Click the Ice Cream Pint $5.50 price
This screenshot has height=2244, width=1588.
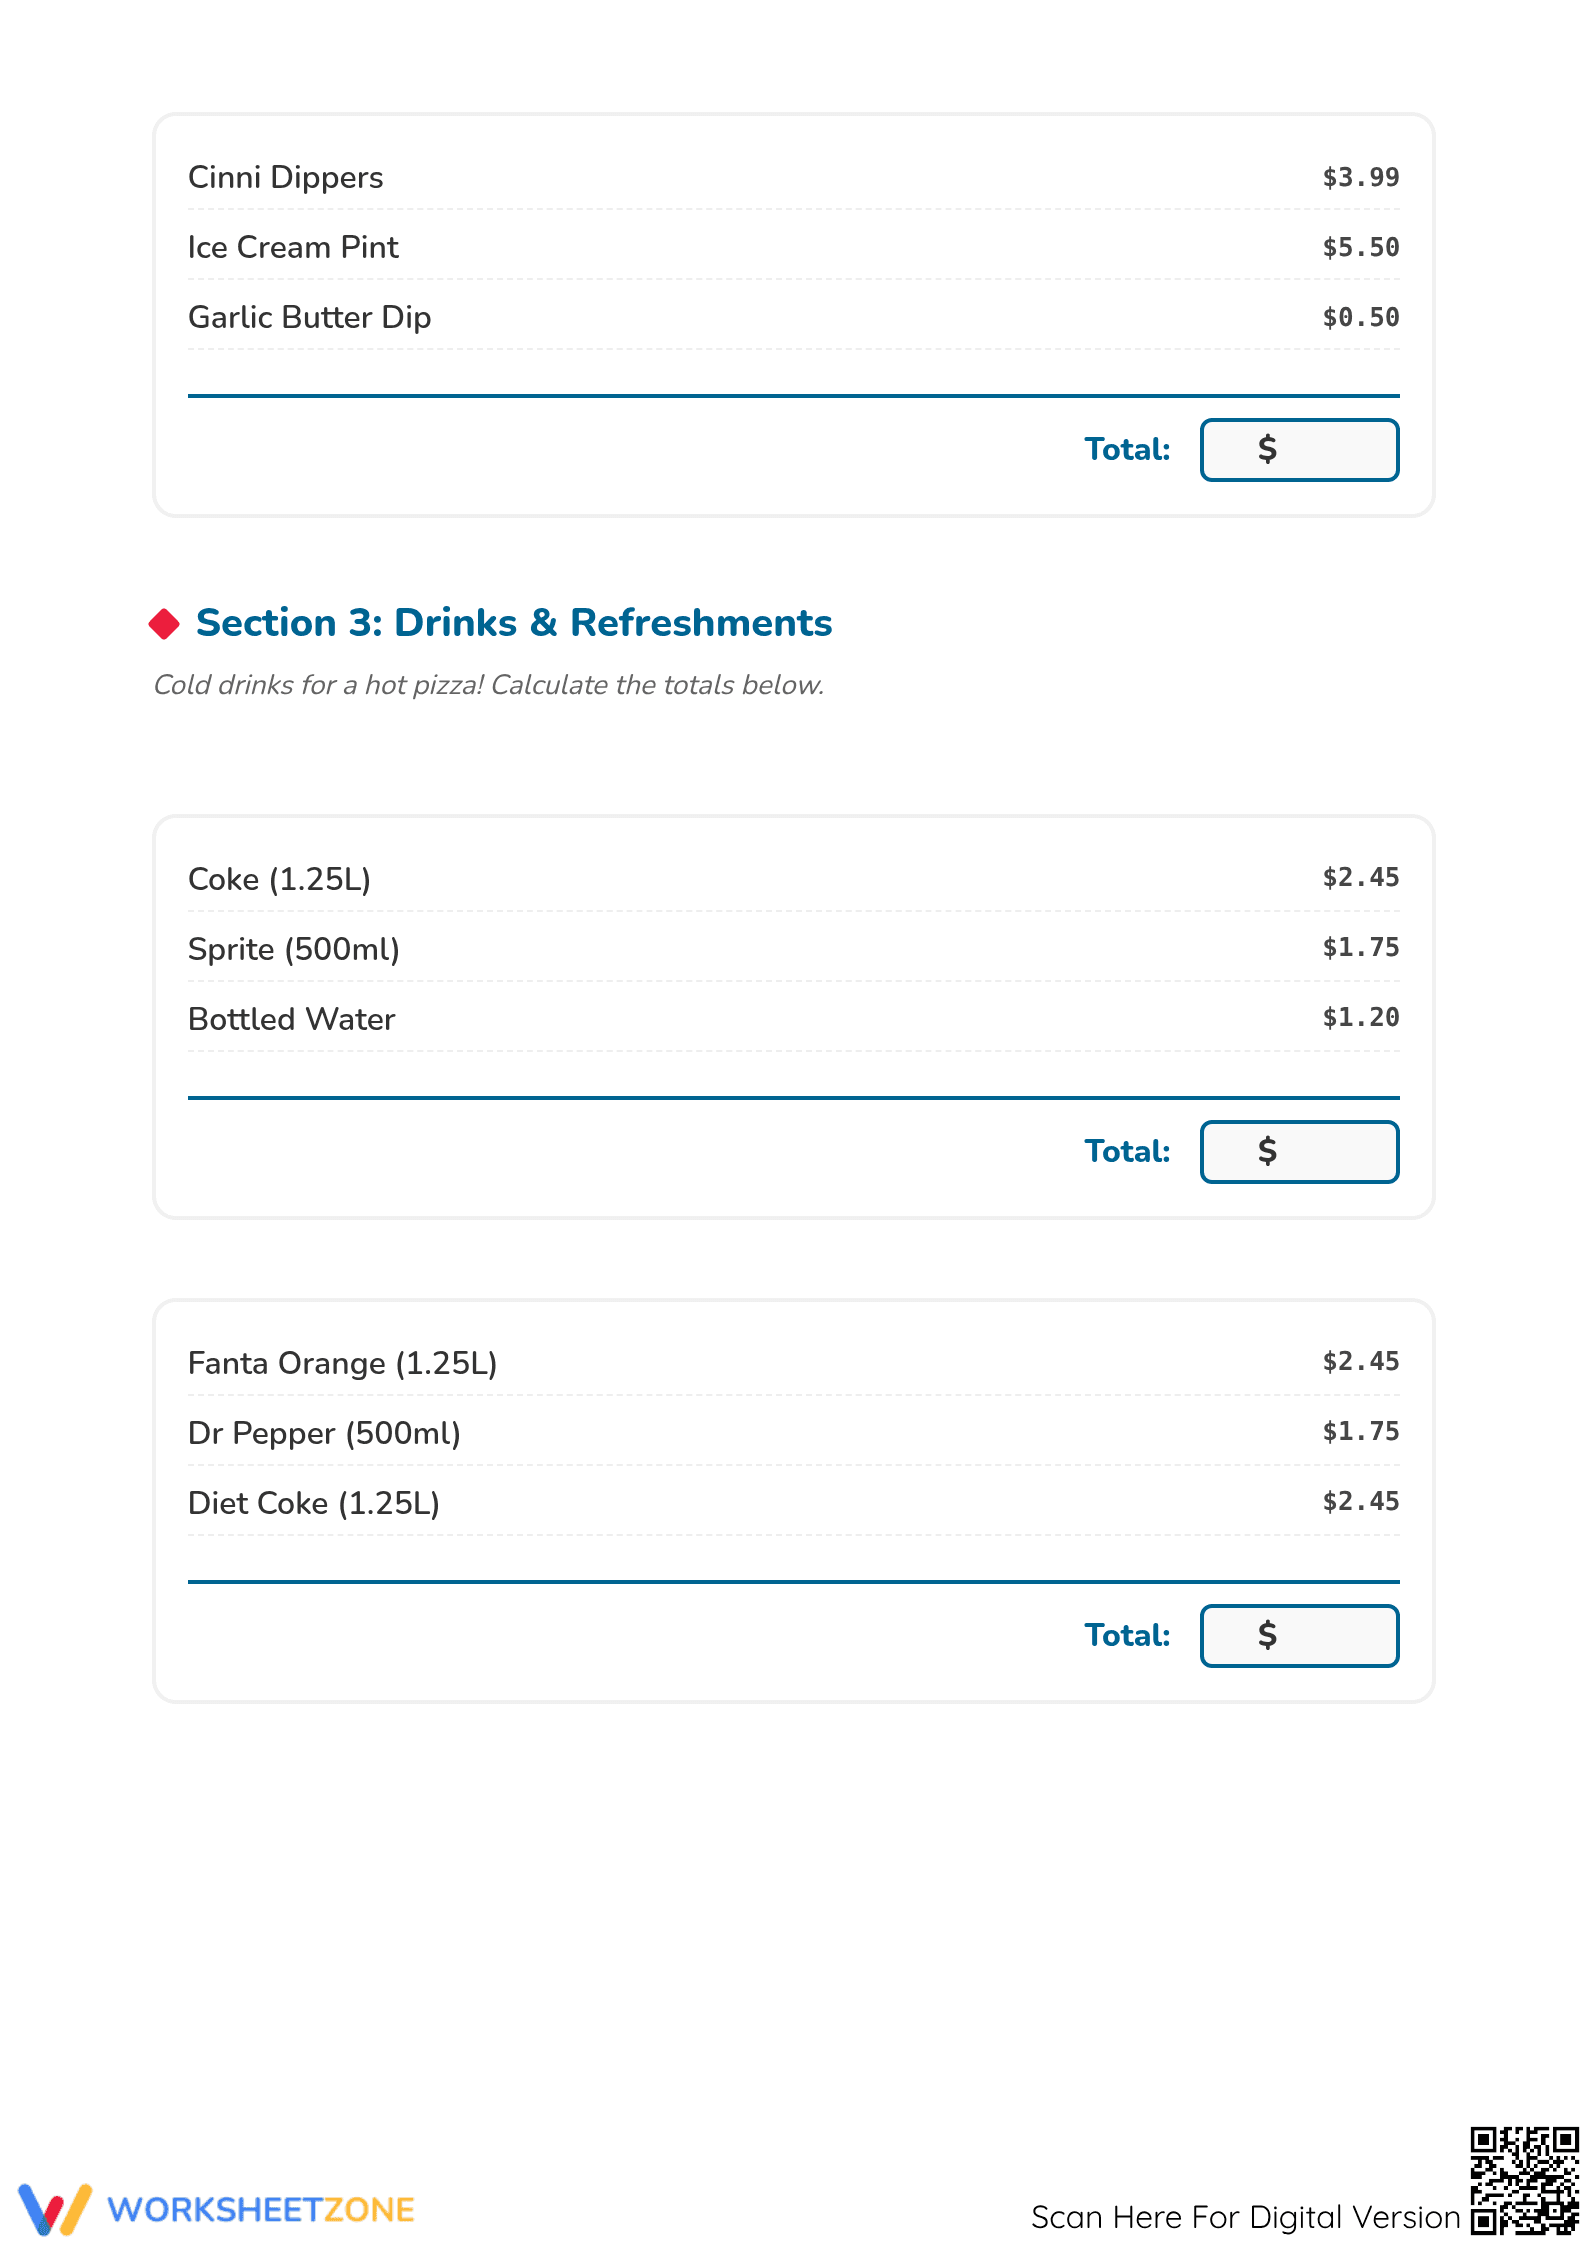[1361, 247]
